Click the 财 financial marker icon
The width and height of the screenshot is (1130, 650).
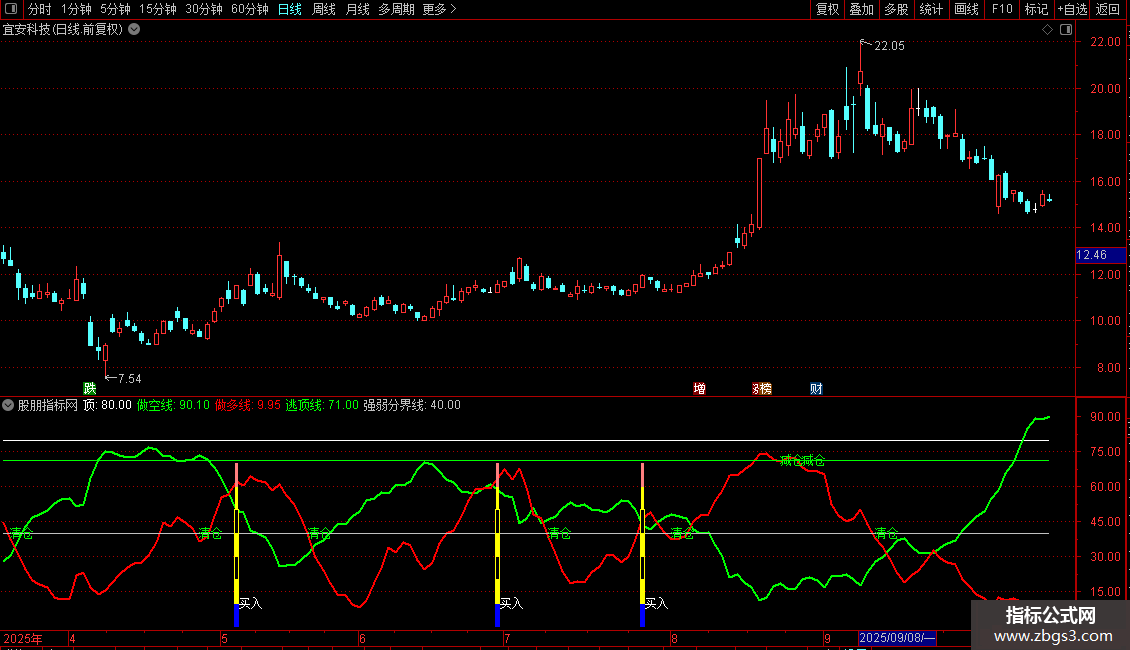point(816,389)
